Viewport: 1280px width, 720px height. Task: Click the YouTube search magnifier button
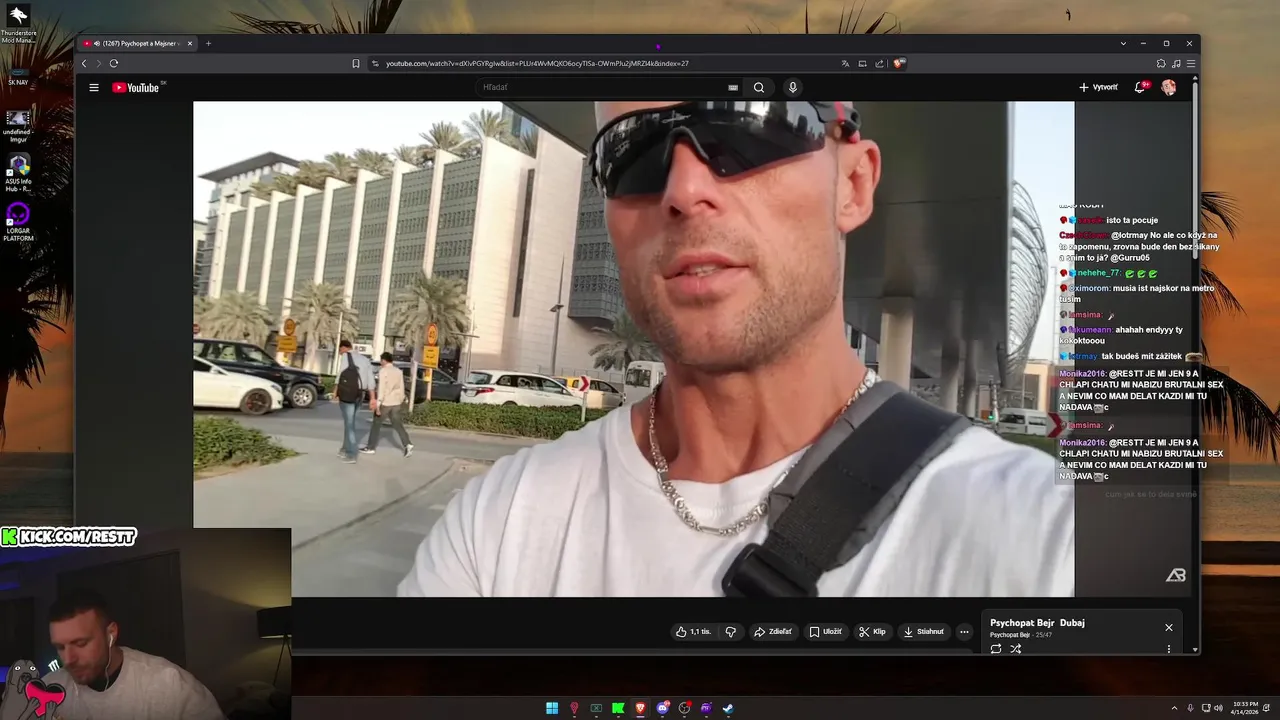759,88
